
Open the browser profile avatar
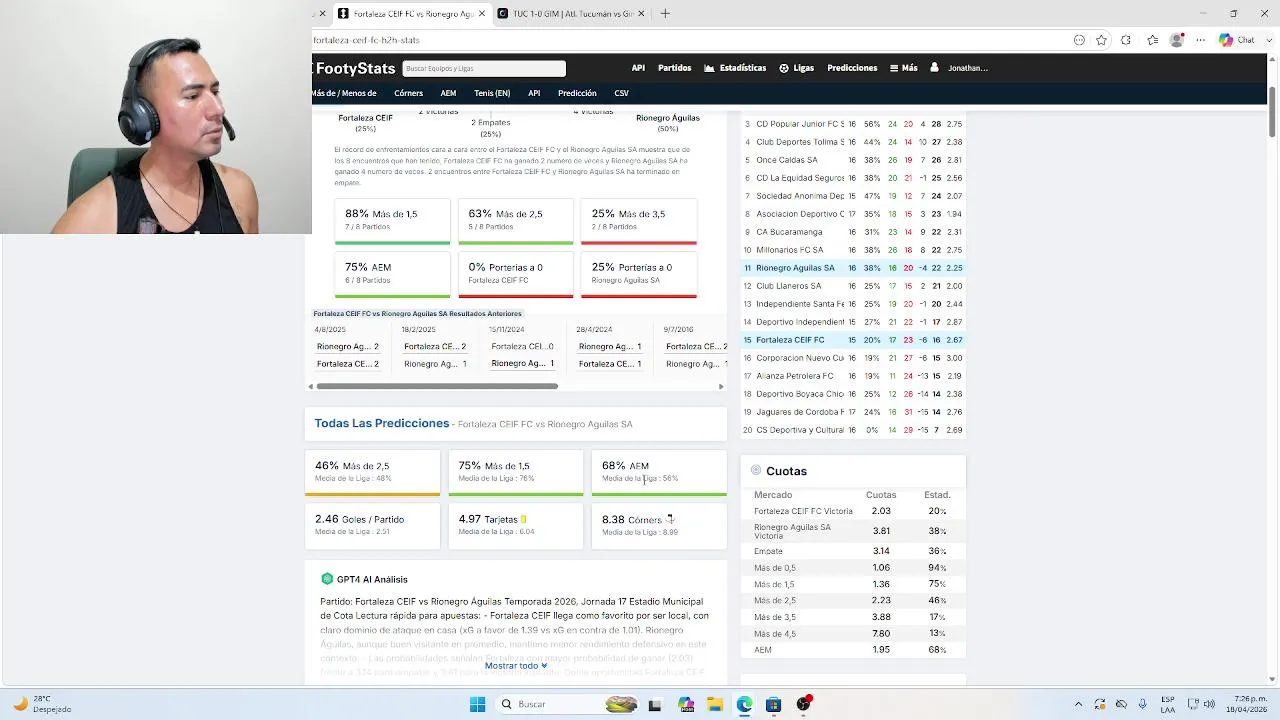click(x=1176, y=40)
